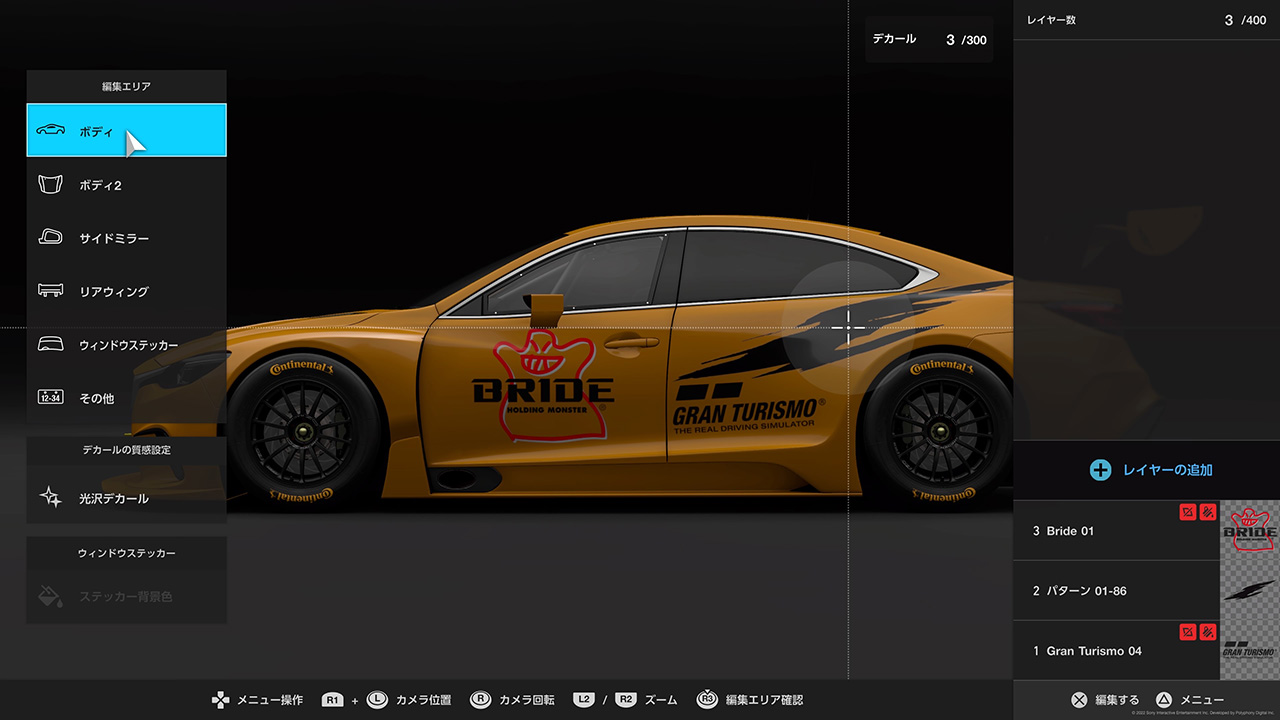Click second red icon on Gran Turismo 04 layer

pos(1208,632)
